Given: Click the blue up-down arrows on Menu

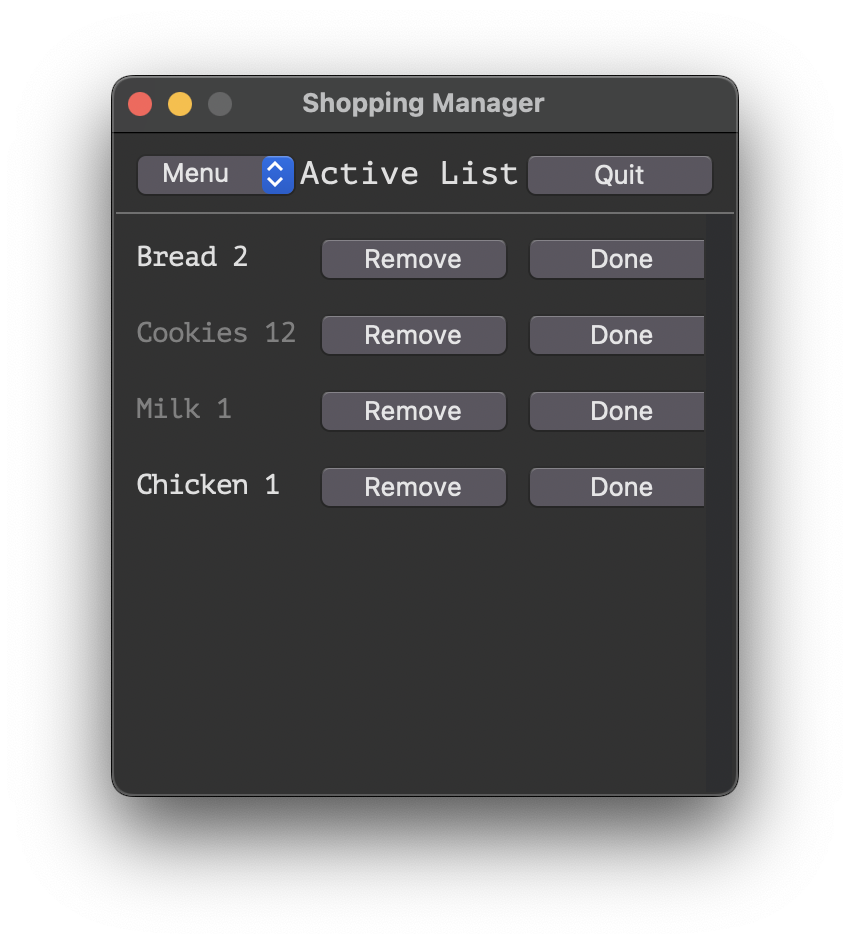Looking at the screenshot, I should (277, 174).
